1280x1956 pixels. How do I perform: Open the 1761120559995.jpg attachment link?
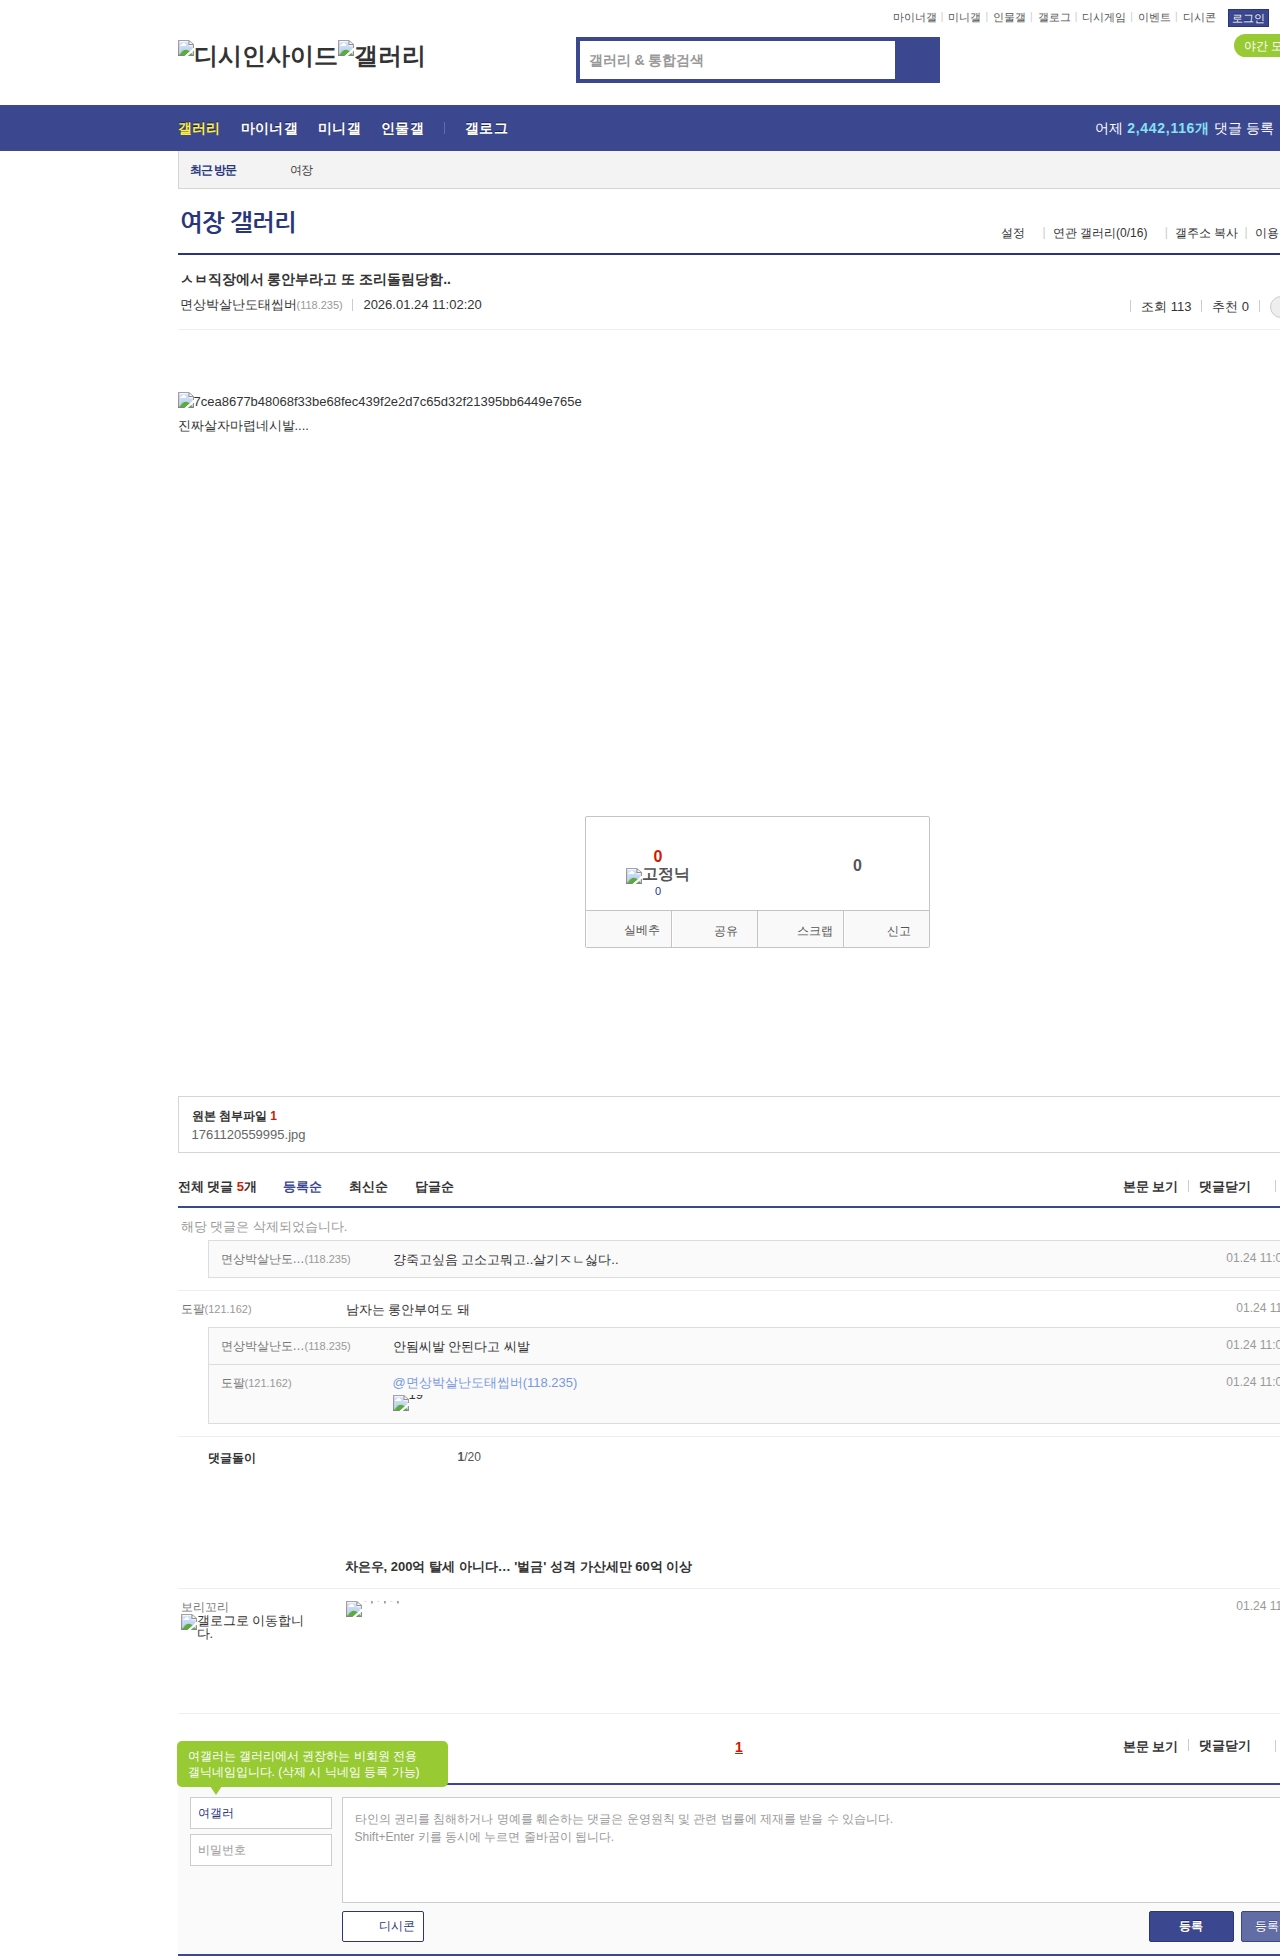[248, 1135]
